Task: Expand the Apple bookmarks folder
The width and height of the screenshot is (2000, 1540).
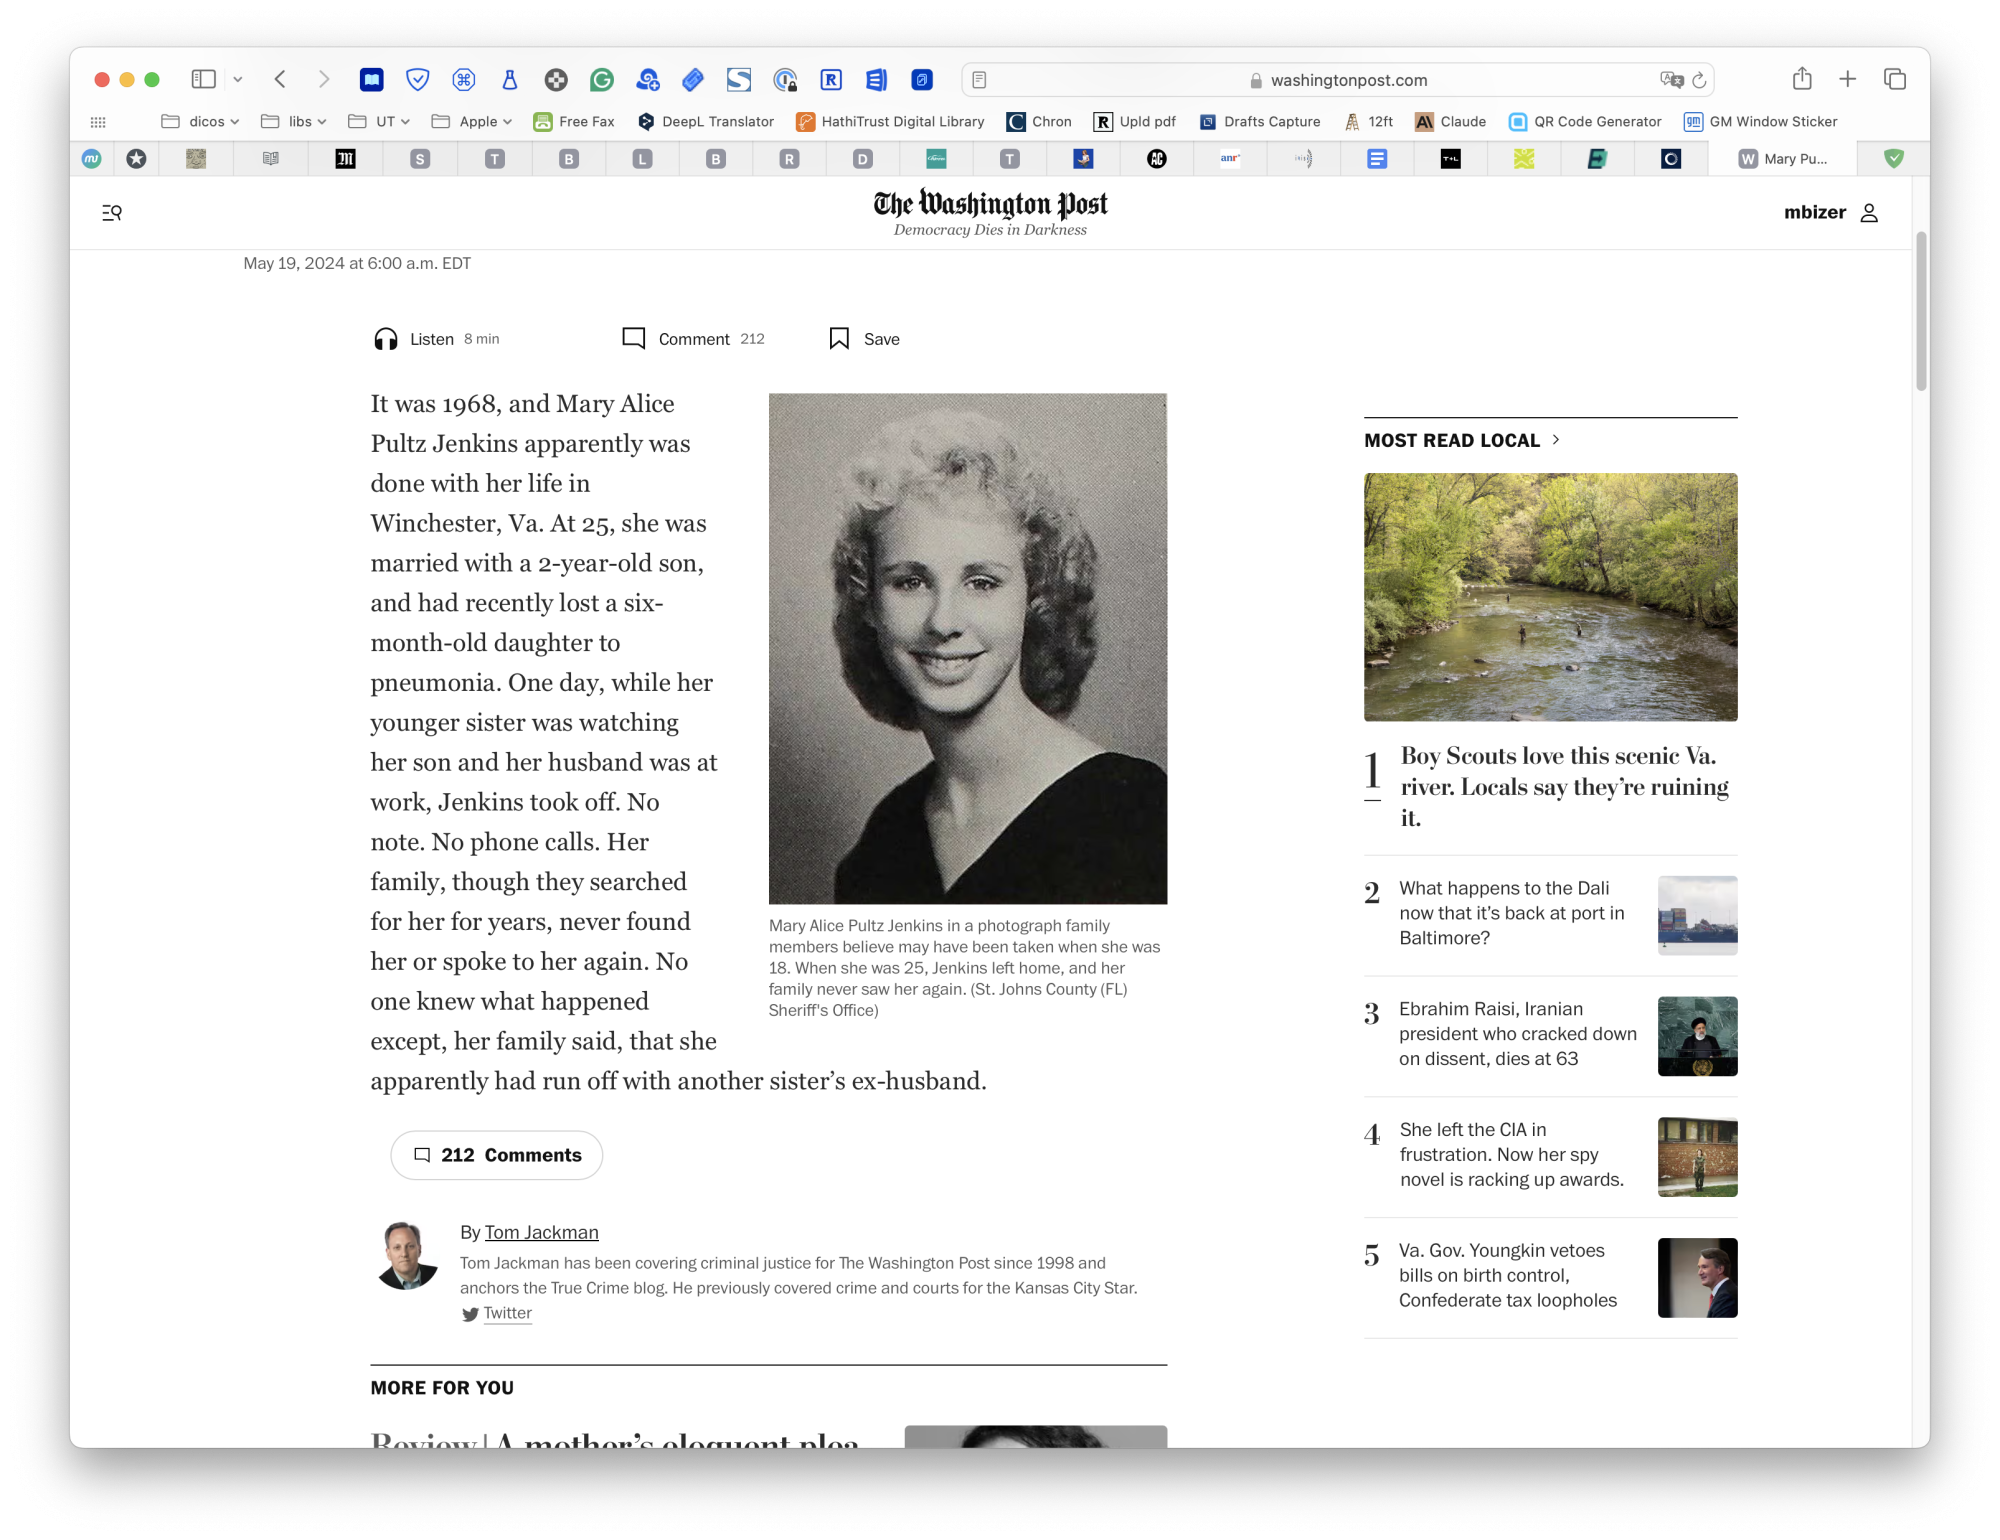Action: (x=472, y=122)
